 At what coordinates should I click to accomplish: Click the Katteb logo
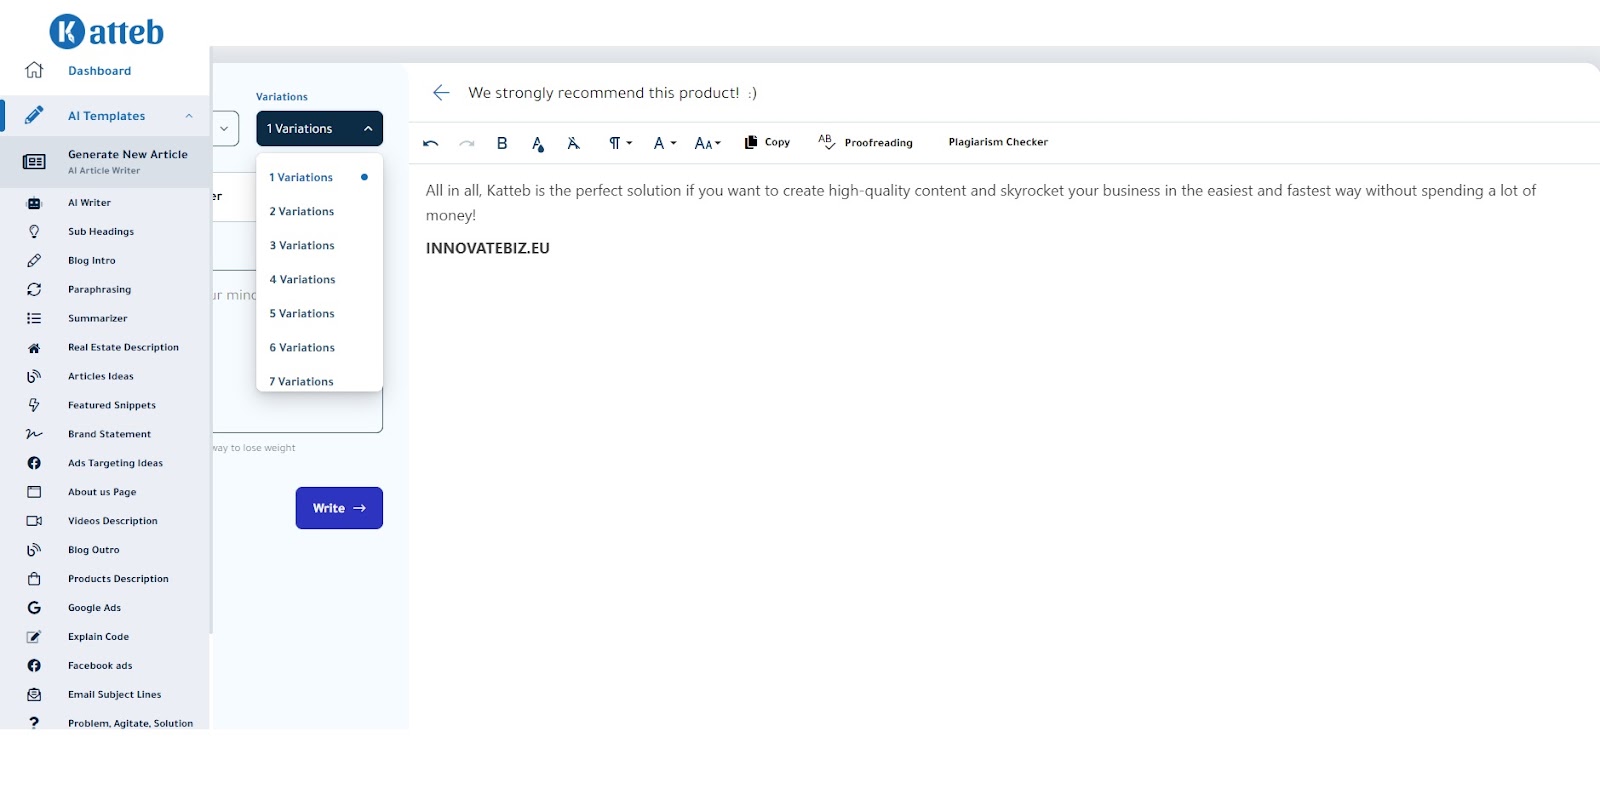(106, 32)
